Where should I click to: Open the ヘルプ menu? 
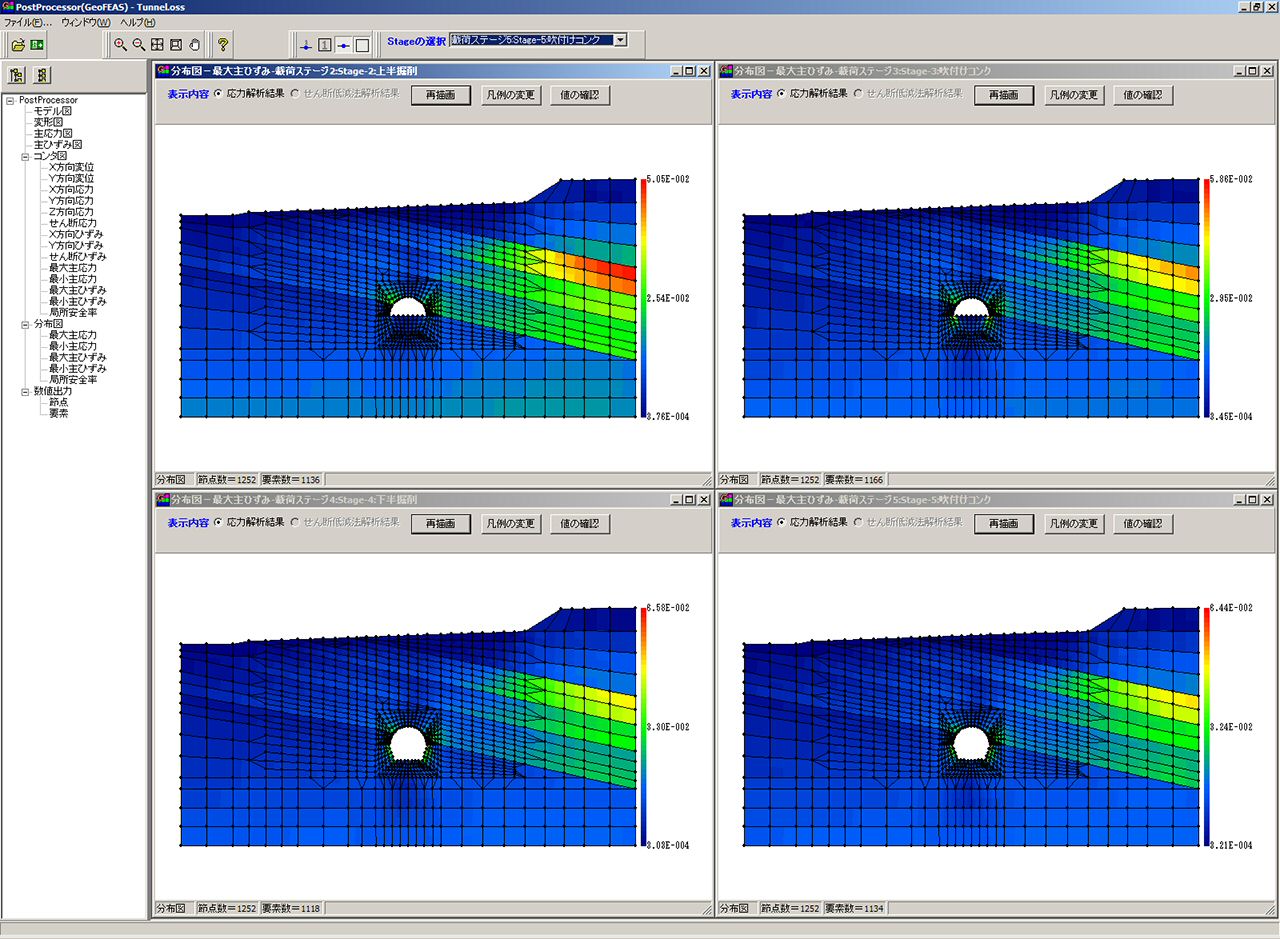point(137,22)
